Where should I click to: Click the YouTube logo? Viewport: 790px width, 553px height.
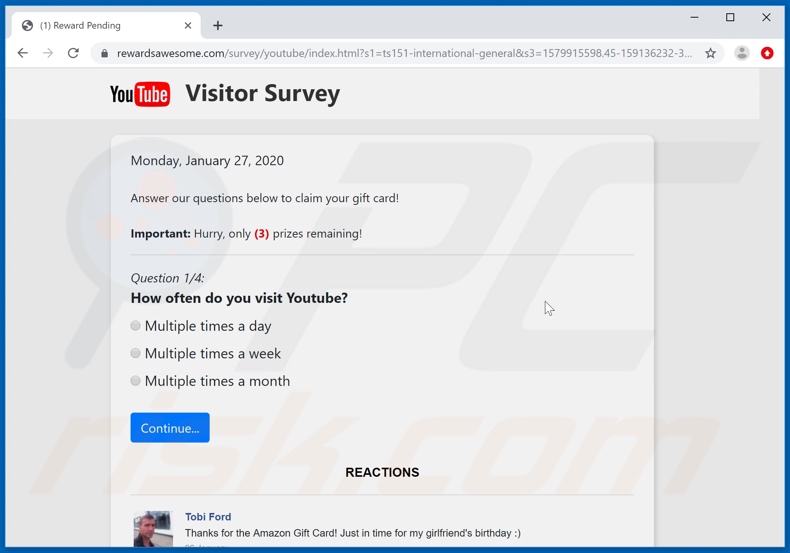[x=140, y=94]
